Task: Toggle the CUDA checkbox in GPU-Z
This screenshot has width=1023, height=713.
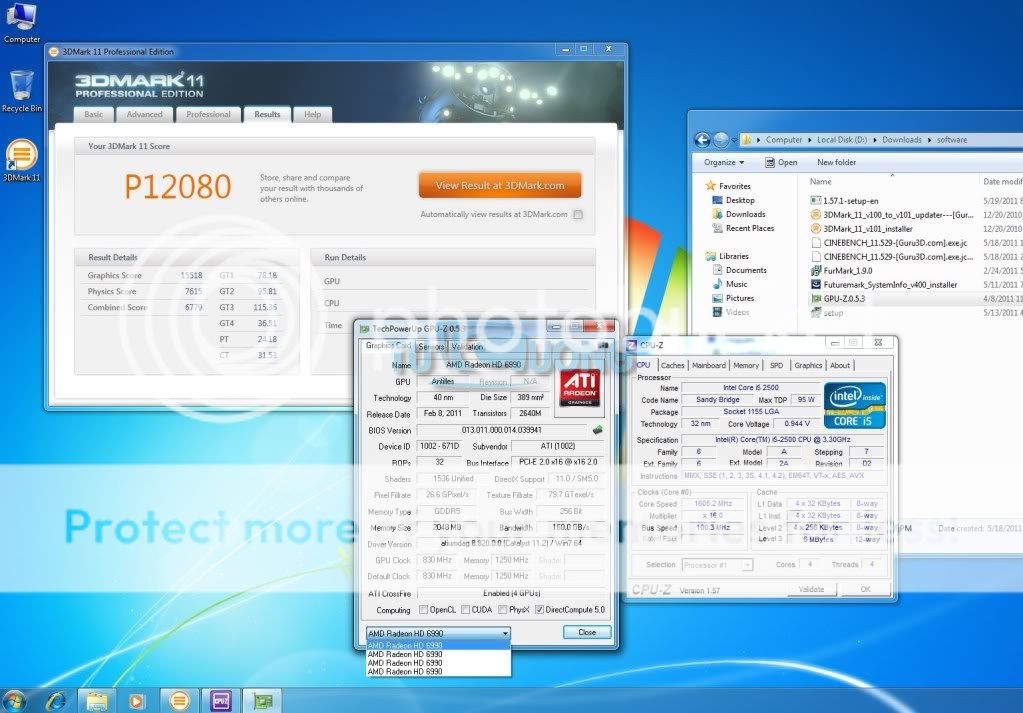Action: pos(465,610)
